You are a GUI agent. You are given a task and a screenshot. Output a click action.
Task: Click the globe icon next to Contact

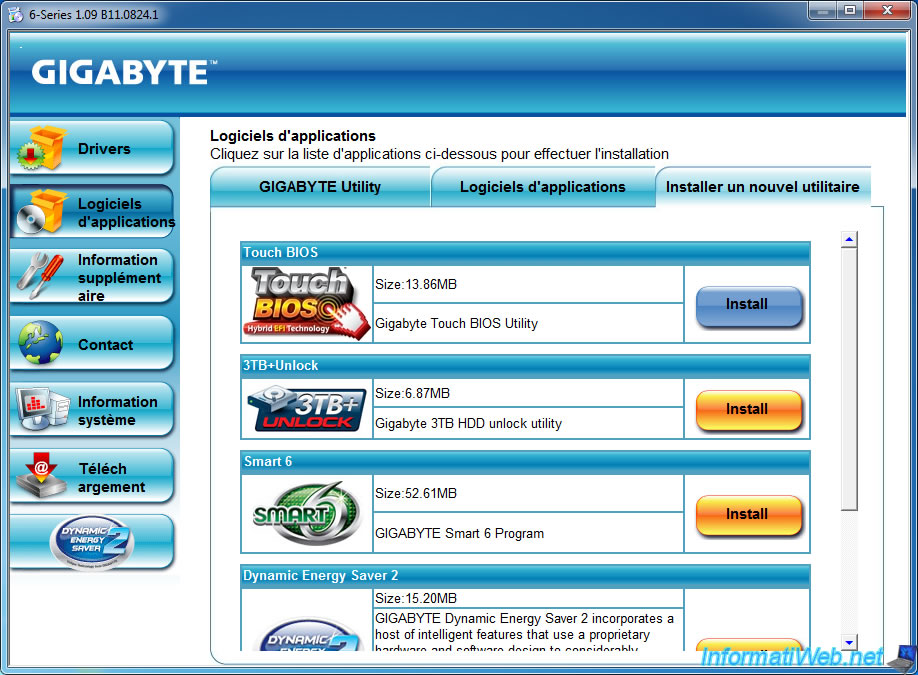(40, 342)
